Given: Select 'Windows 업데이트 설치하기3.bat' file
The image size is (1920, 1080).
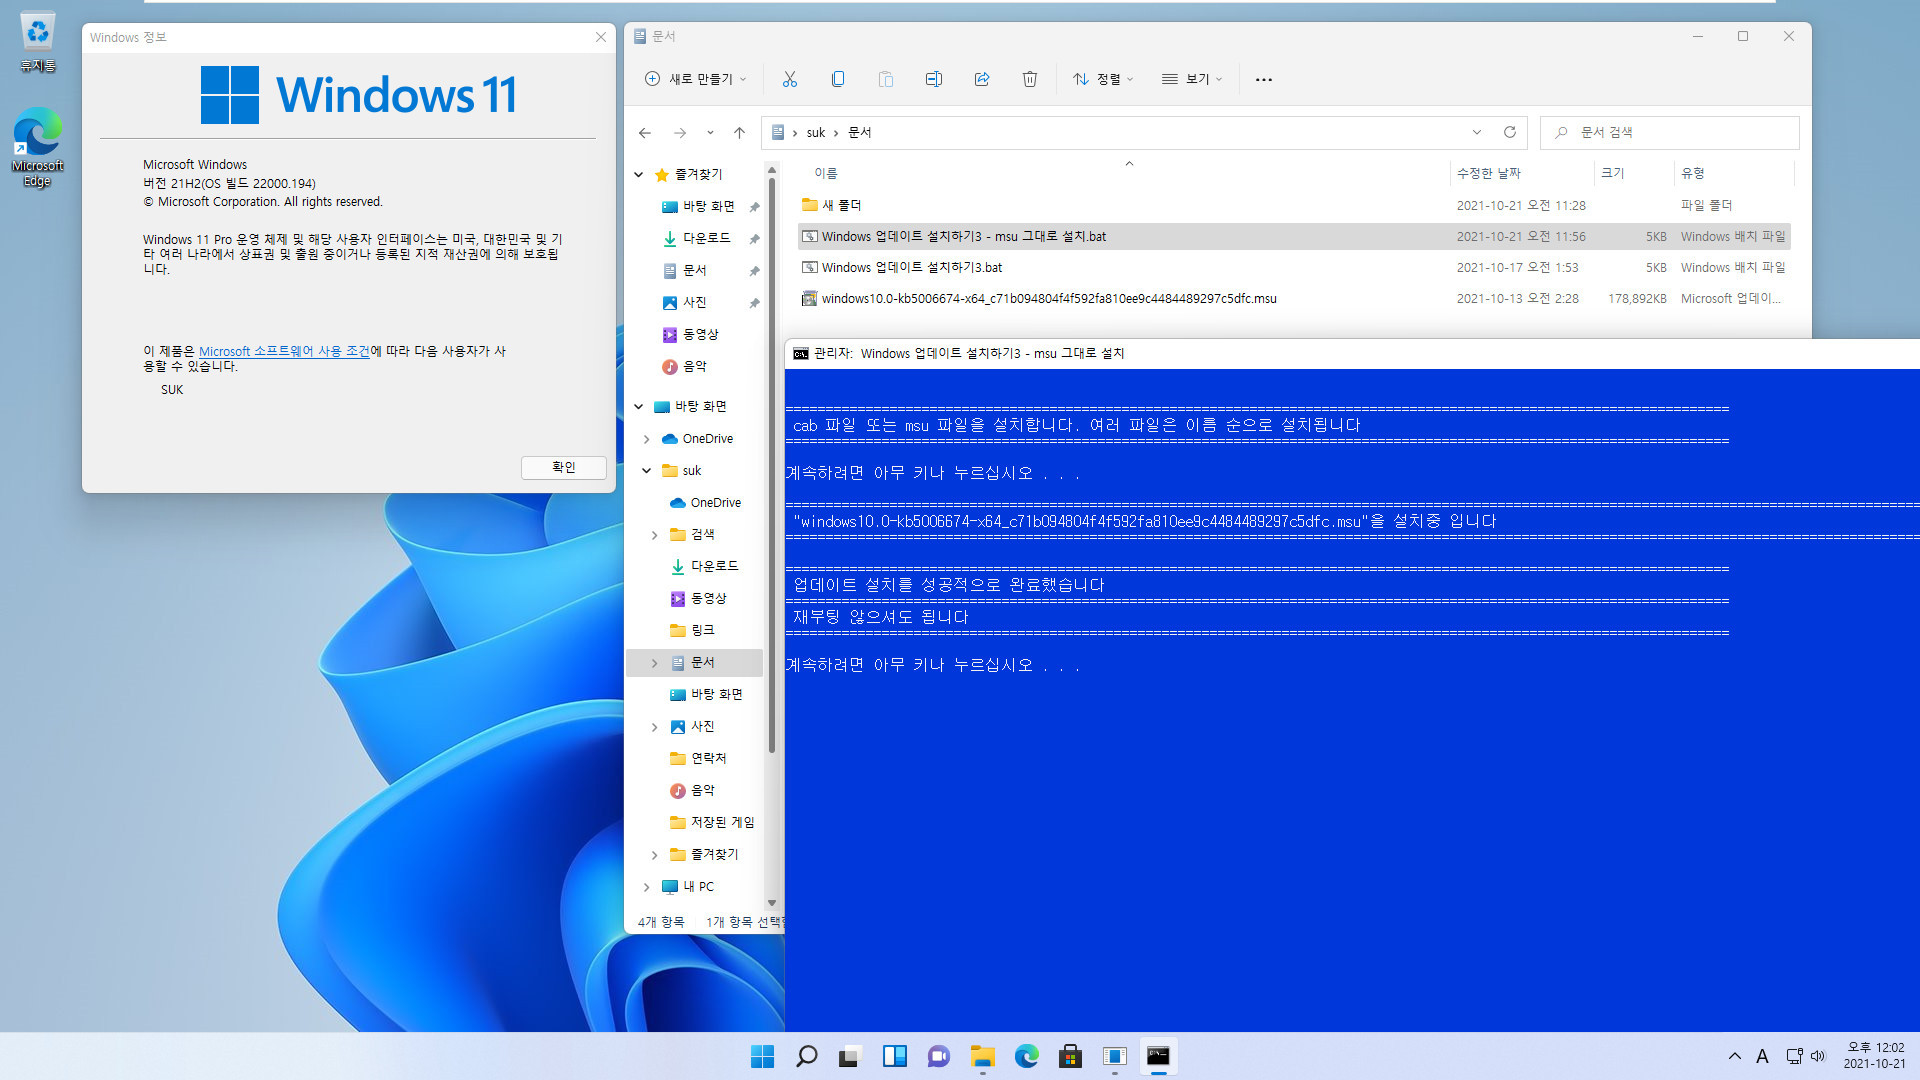Looking at the screenshot, I should (x=1294, y=267).
